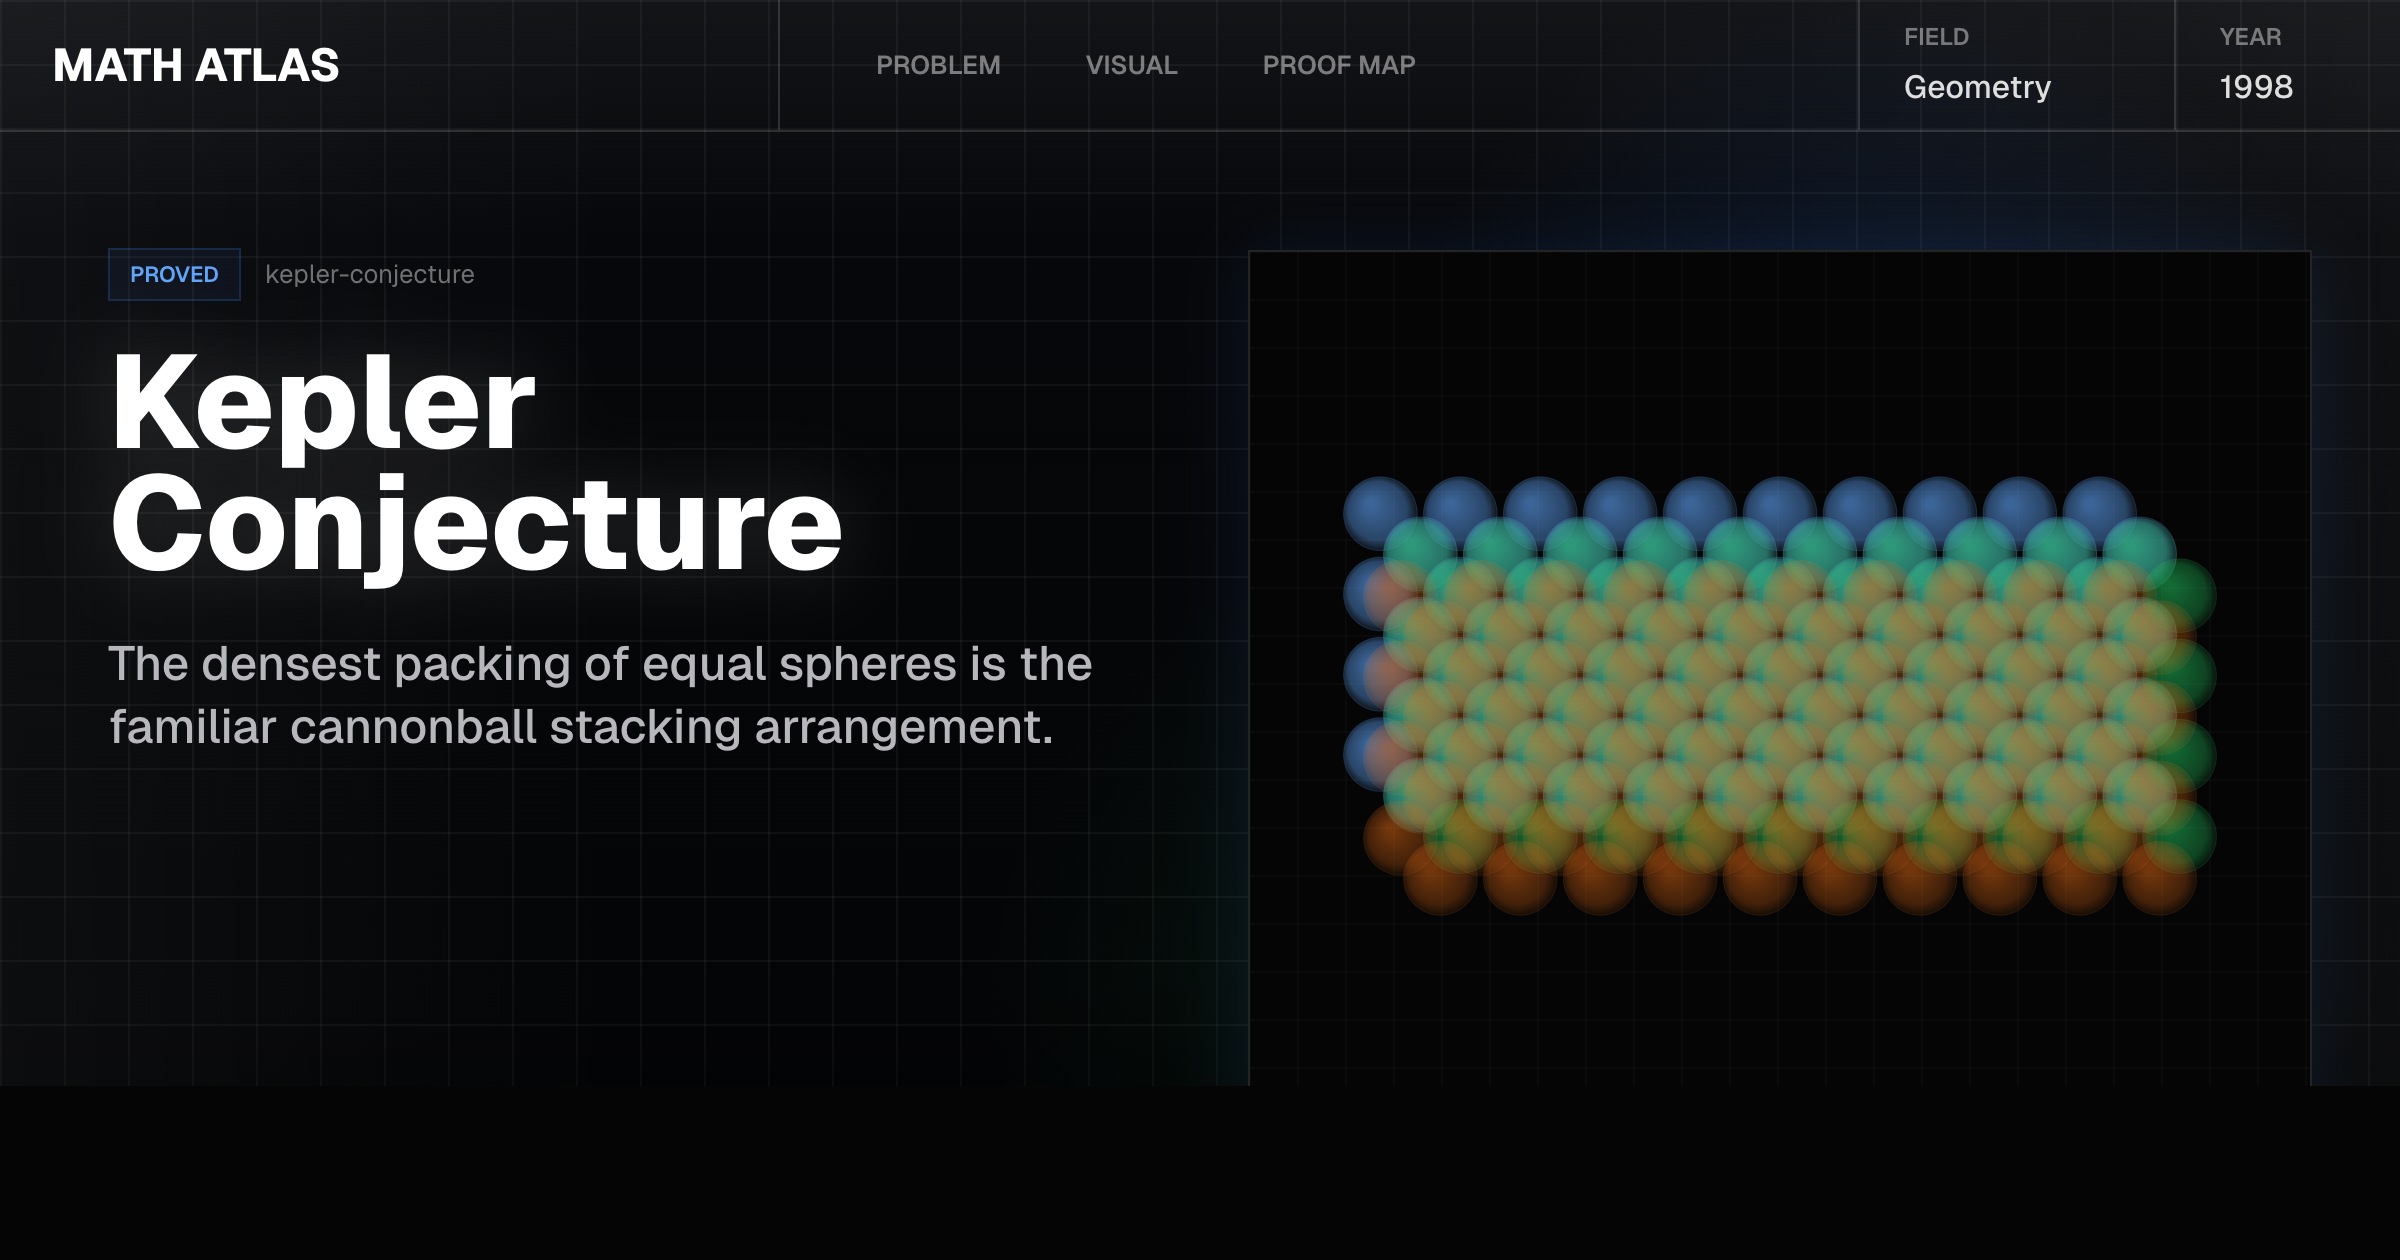Screen dimensions: 2400x1260
Task: Click the YEAR label
Action: coord(2250,37)
